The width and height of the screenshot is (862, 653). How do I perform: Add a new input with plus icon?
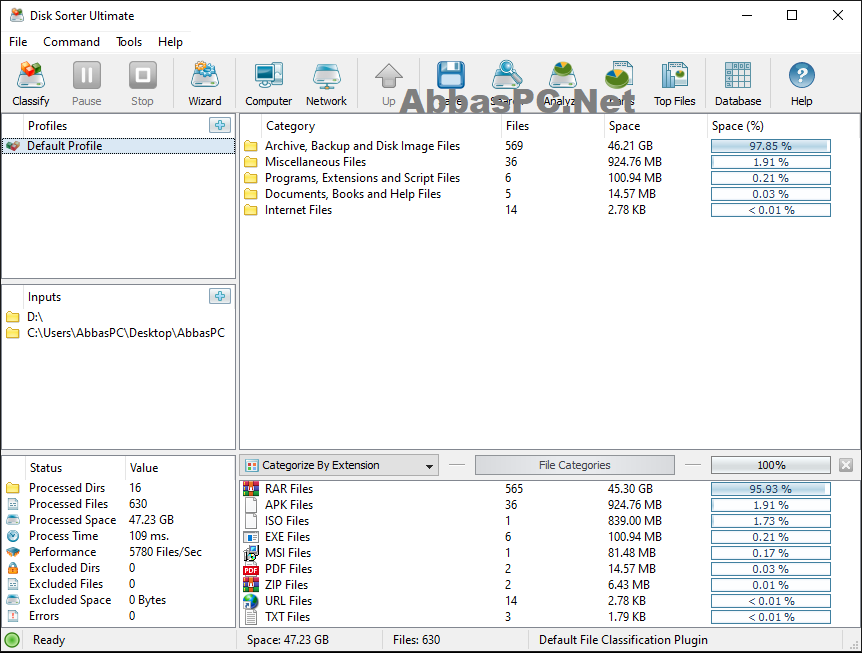(x=220, y=296)
